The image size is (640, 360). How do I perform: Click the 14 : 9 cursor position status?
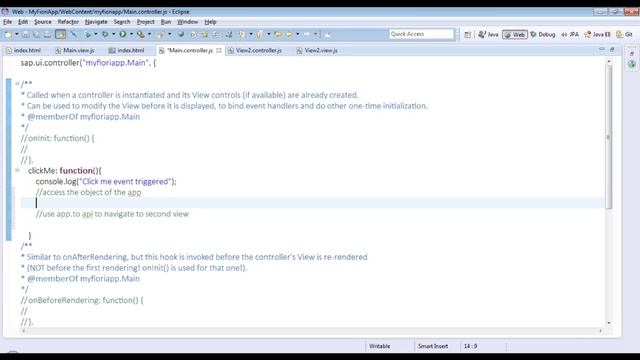click(470, 346)
